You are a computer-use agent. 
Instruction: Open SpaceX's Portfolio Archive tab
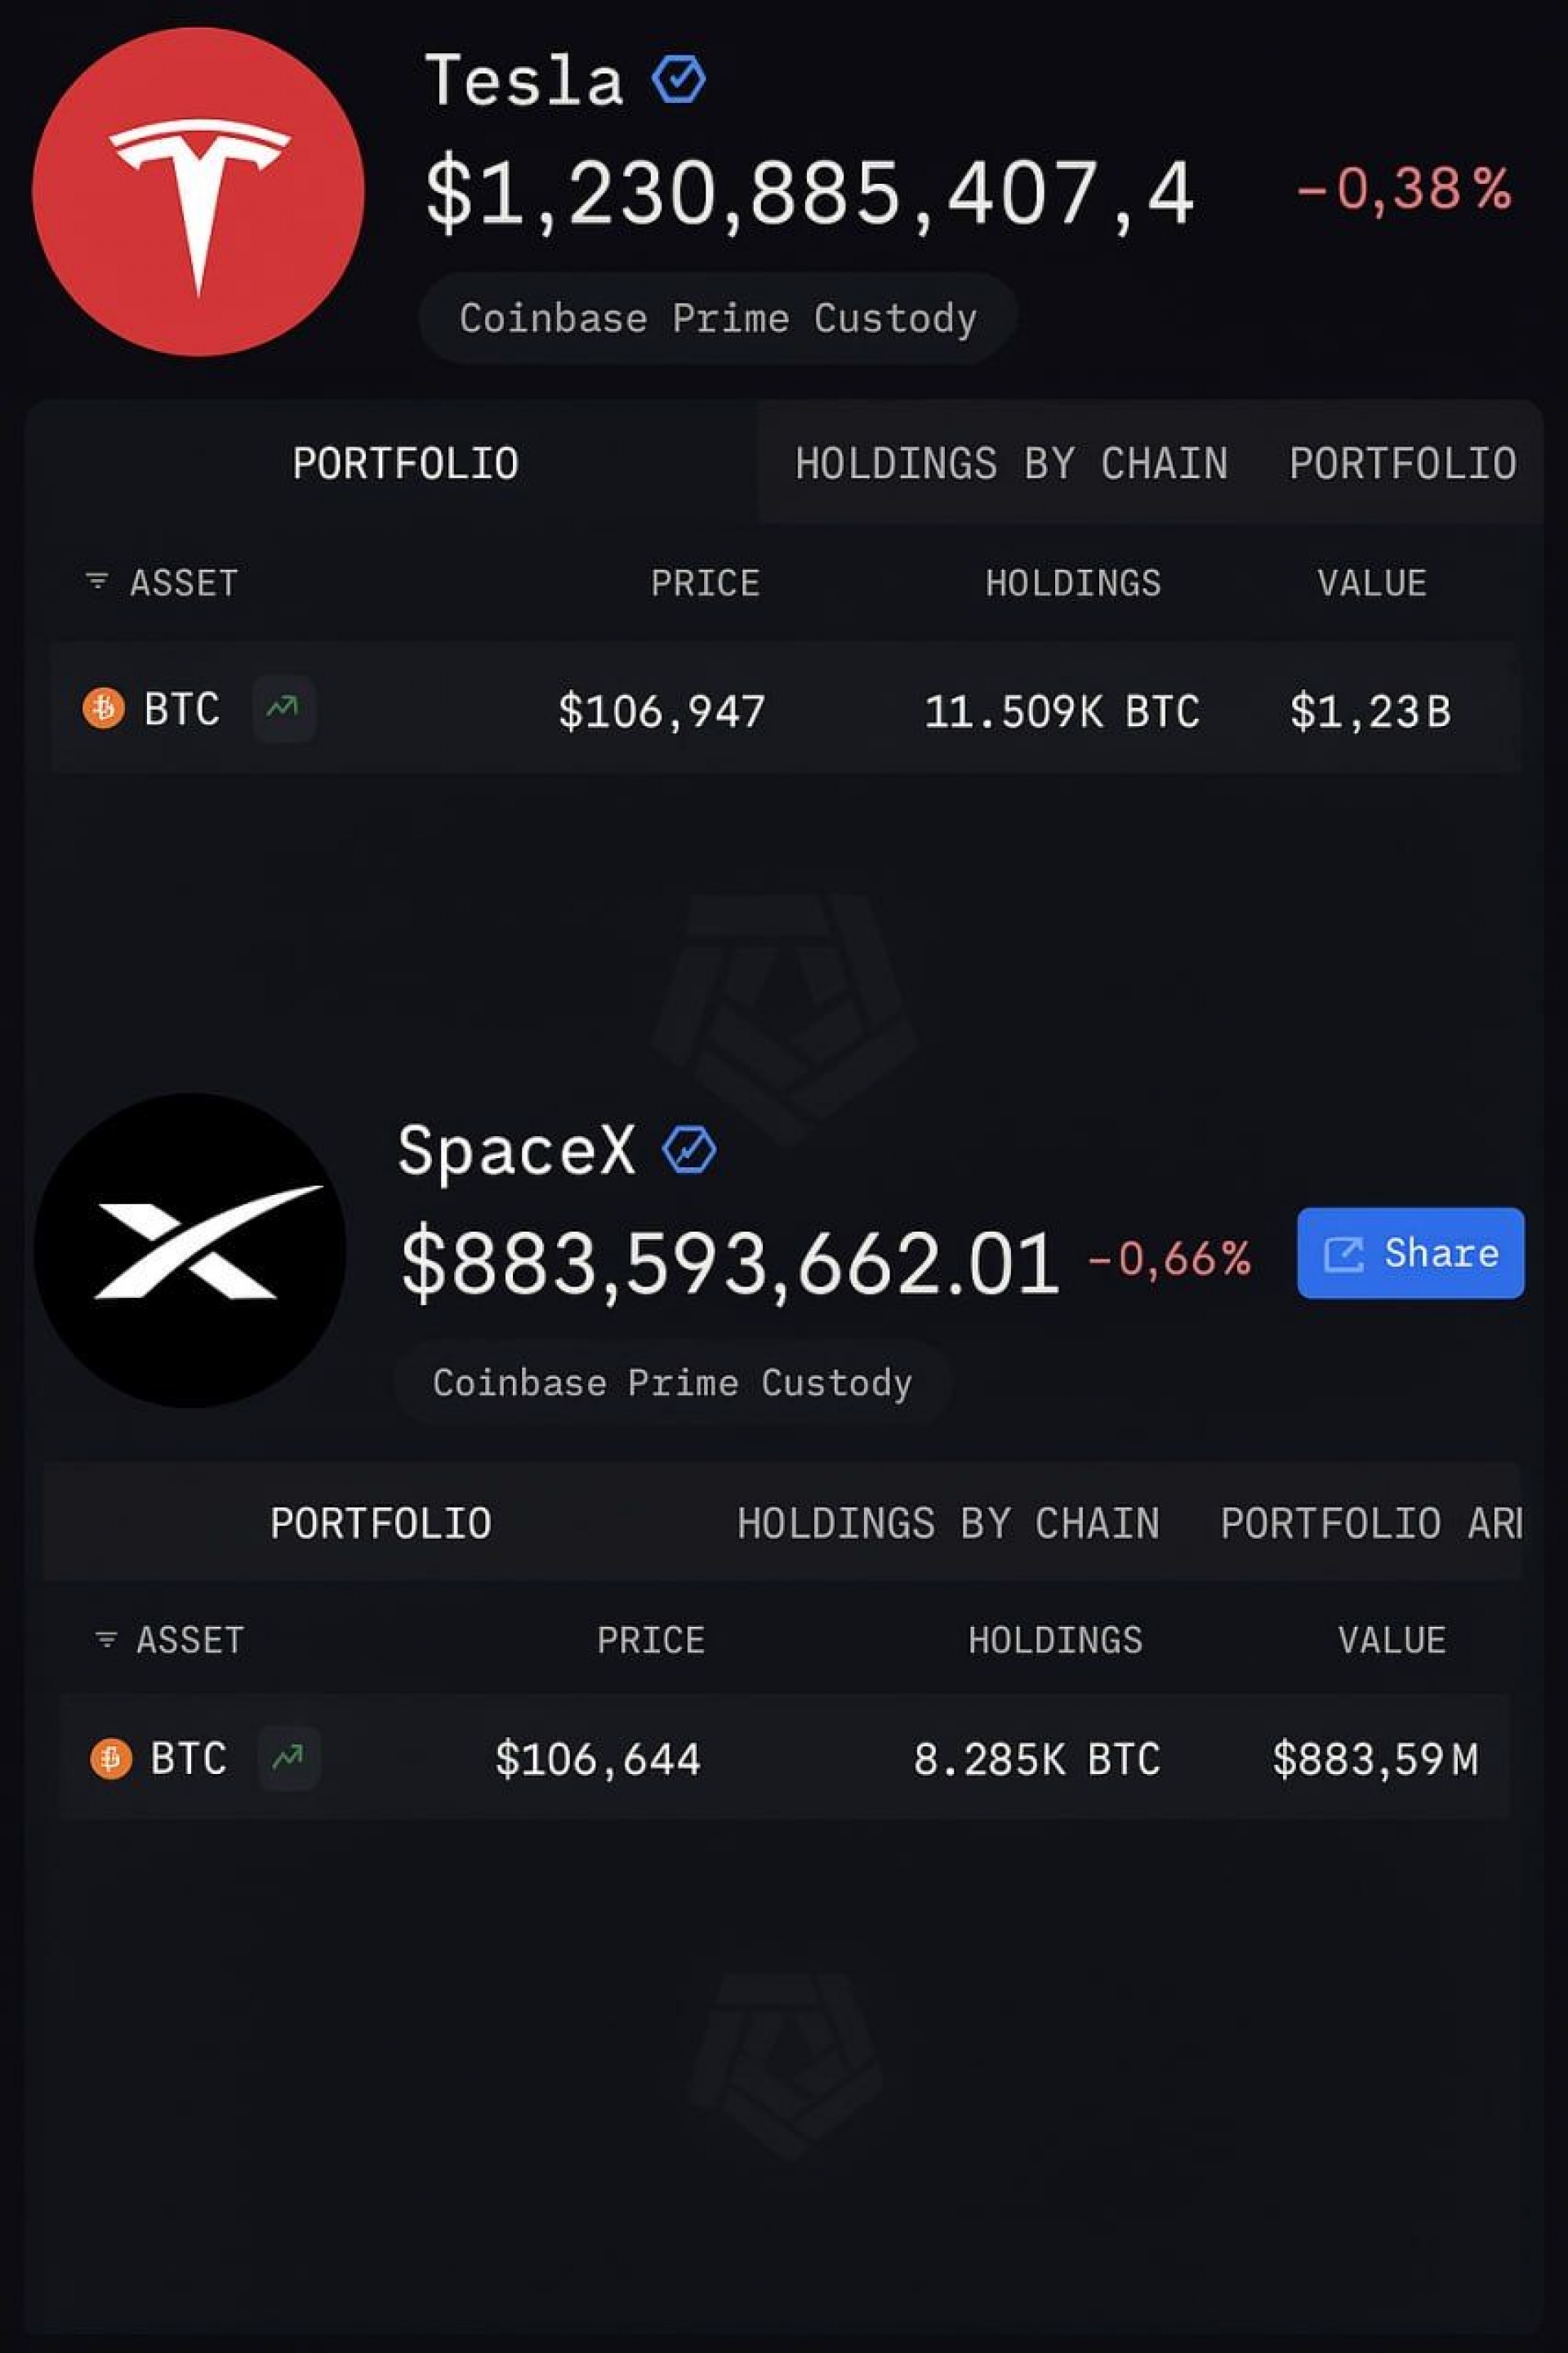pos(1371,1524)
